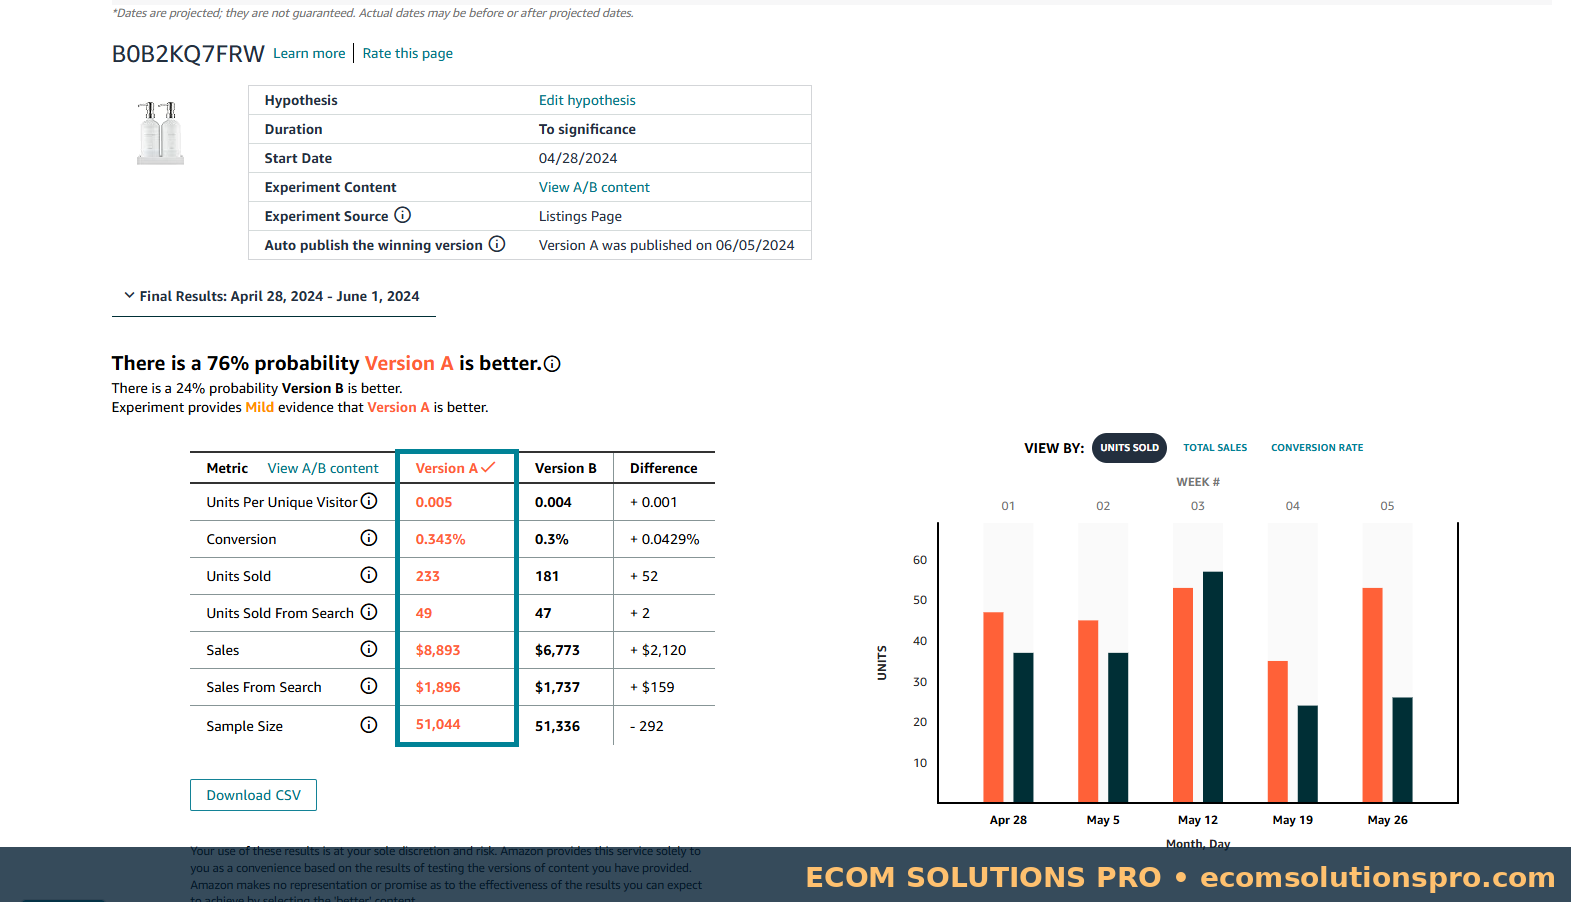The width and height of the screenshot is (1571, 902).
Task: Click info icon next to Experiment Source
Action: (403, 215)
